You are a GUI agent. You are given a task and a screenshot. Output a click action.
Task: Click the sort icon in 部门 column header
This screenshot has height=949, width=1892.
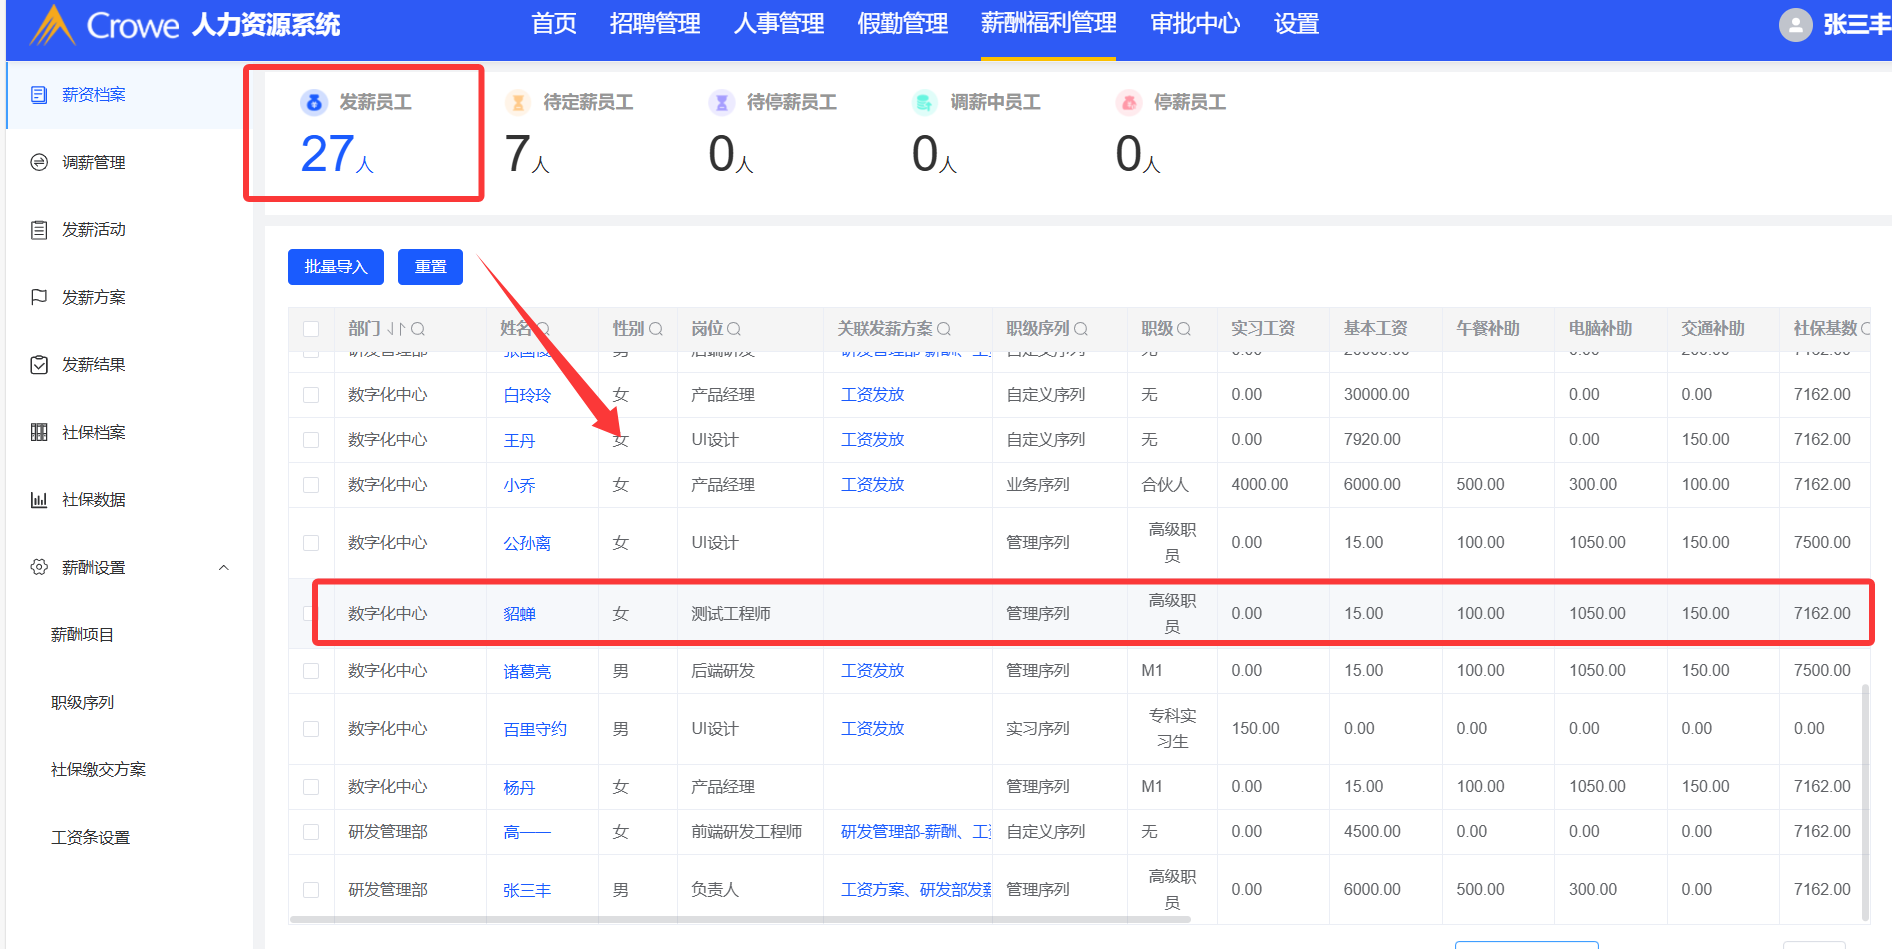pyautogui.click(x=396, y=329)
